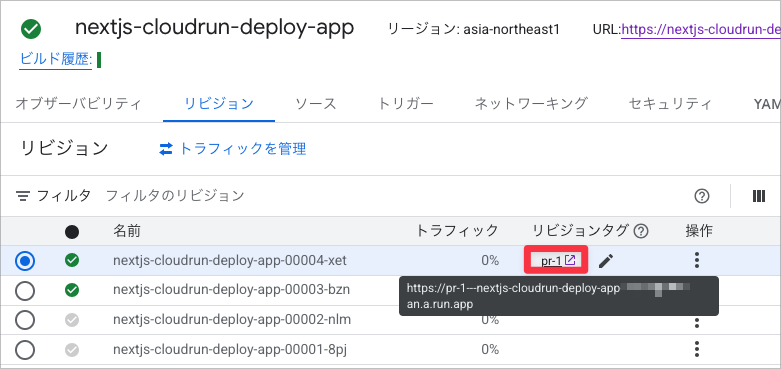Click the external link icon beside pr-1
This screenshot has height=369, width=781.
coord(570,260)
